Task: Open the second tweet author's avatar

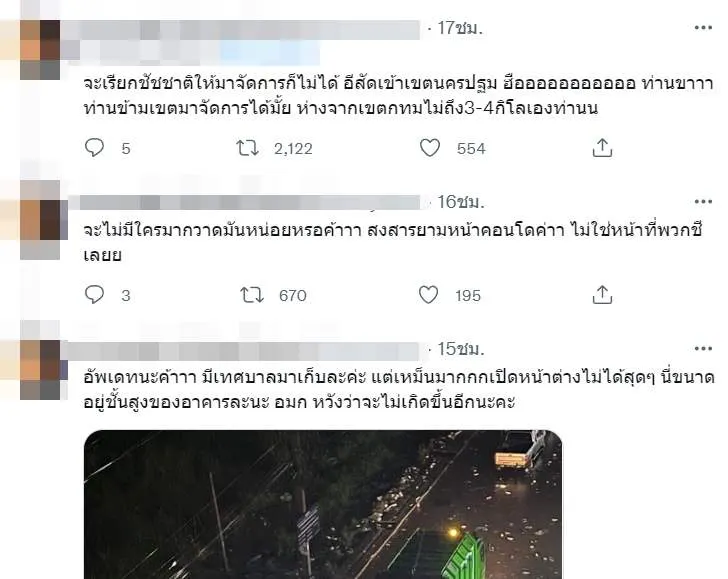Action: click(40, 220)
